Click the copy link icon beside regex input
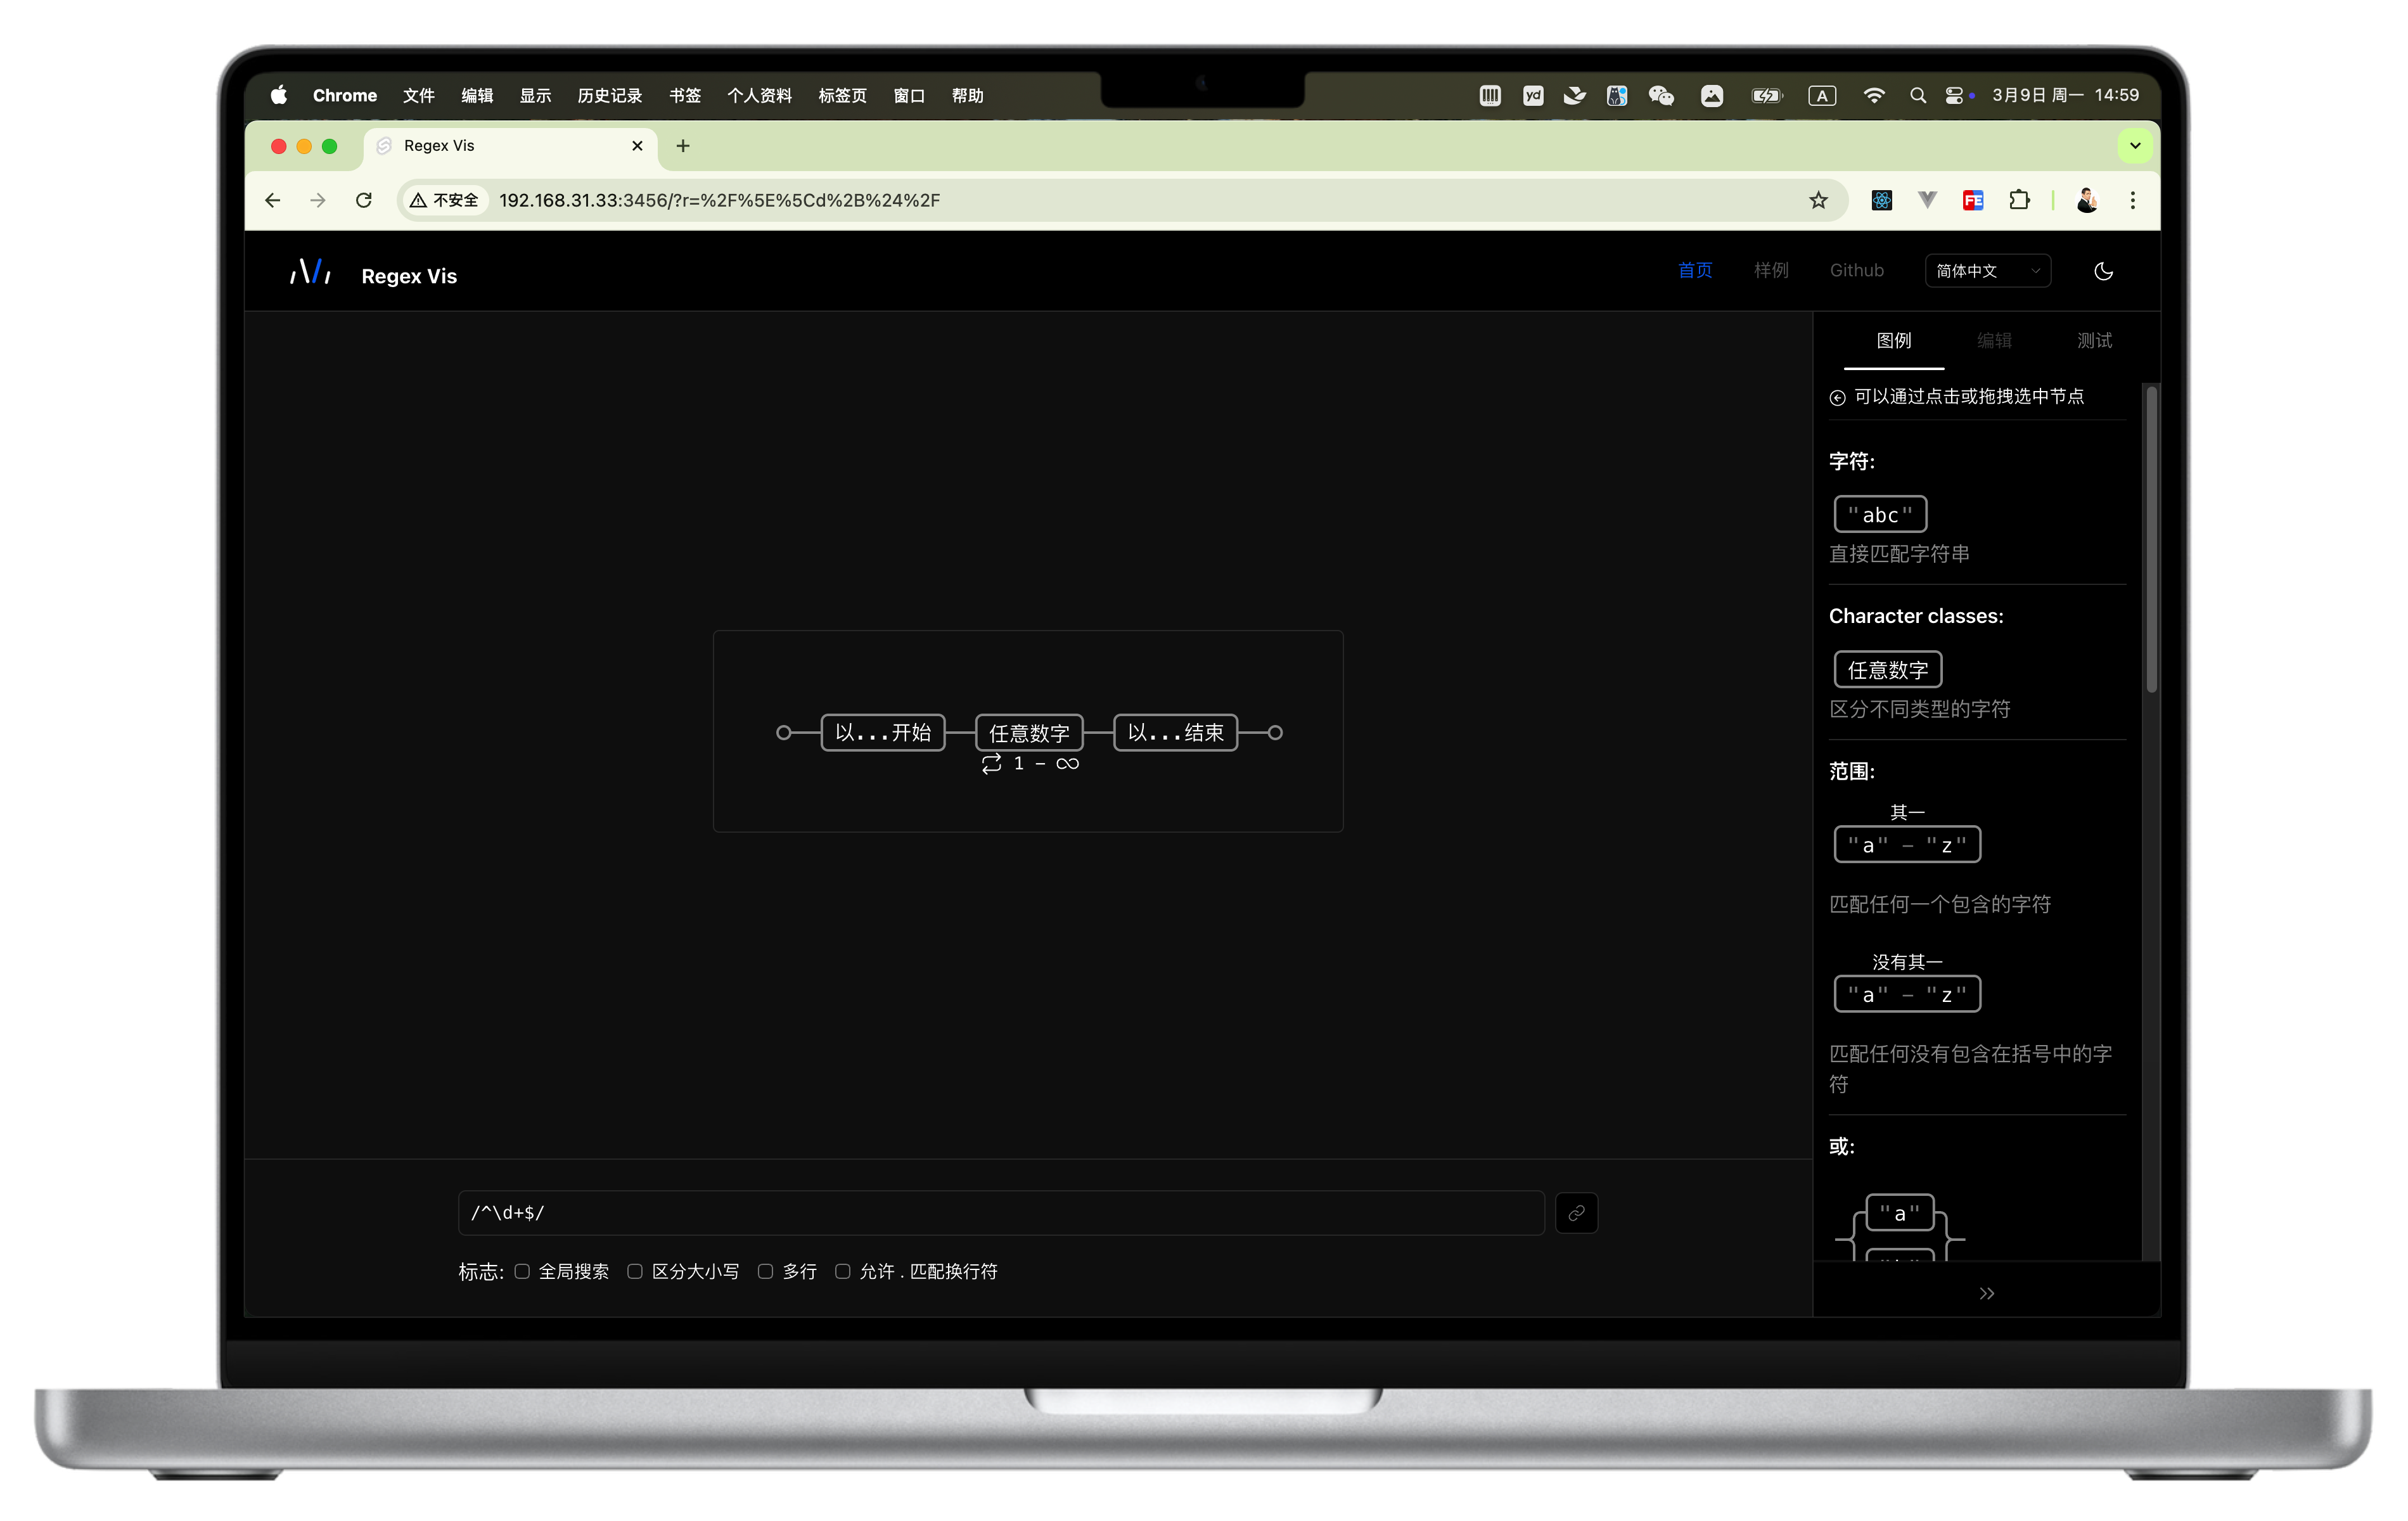This screenshot has height=1521, width=2408. pyautogui.click(x=1576, y=1213)
